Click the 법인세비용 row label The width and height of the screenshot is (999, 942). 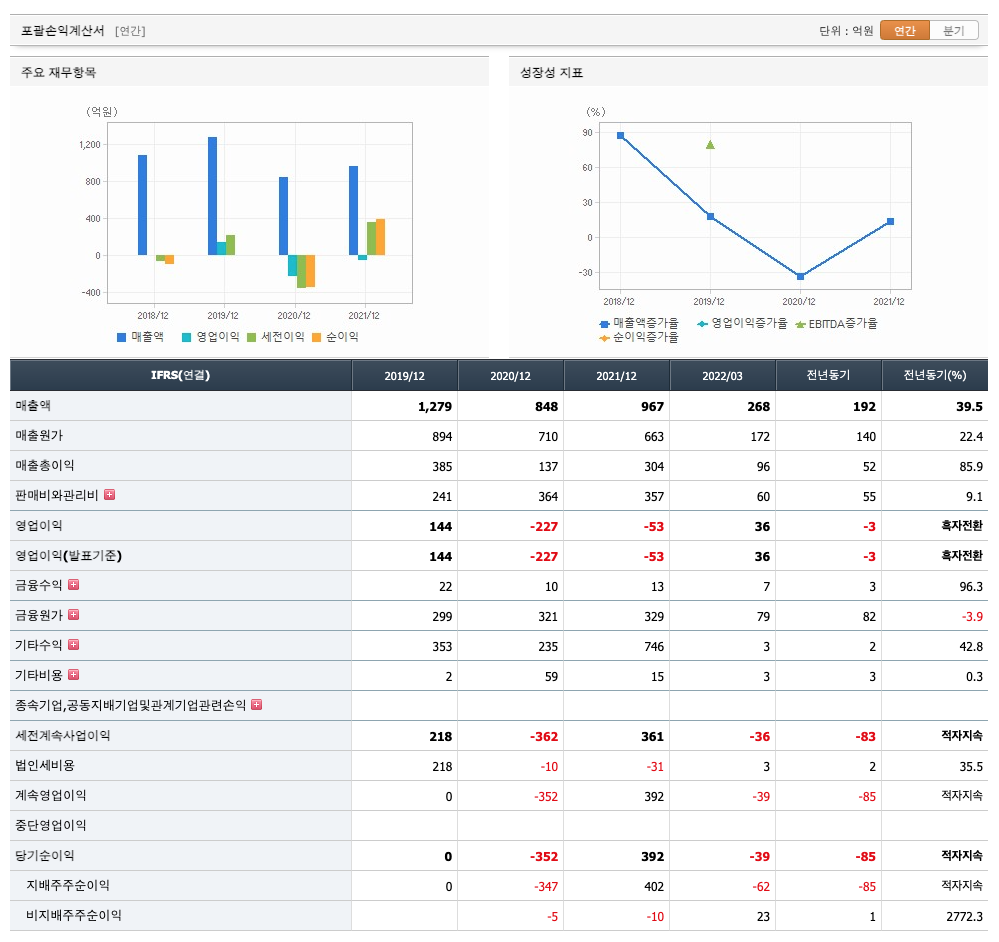pos(45,765)
